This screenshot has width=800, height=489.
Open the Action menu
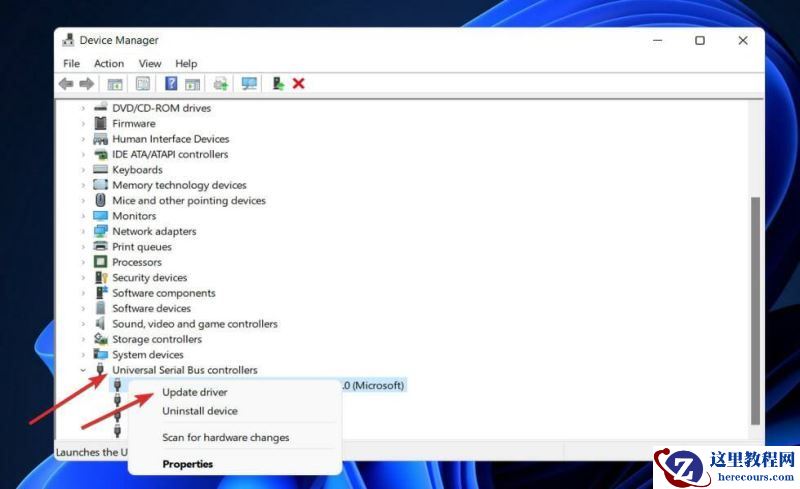coord(109,64)
